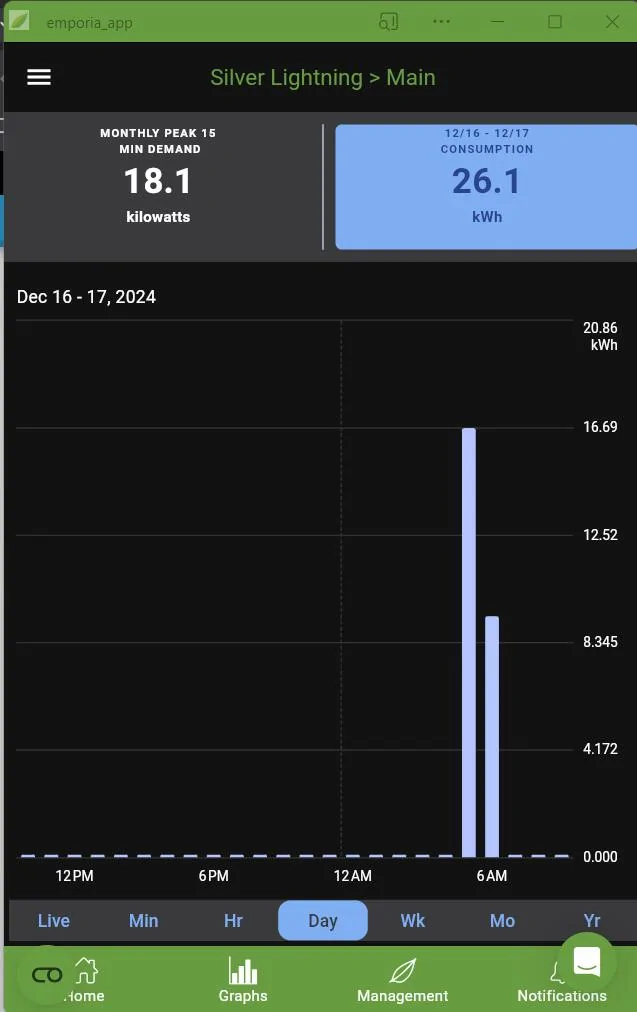
Task: Switch to the Mo time scale
Action: click(x=502, y=921)
